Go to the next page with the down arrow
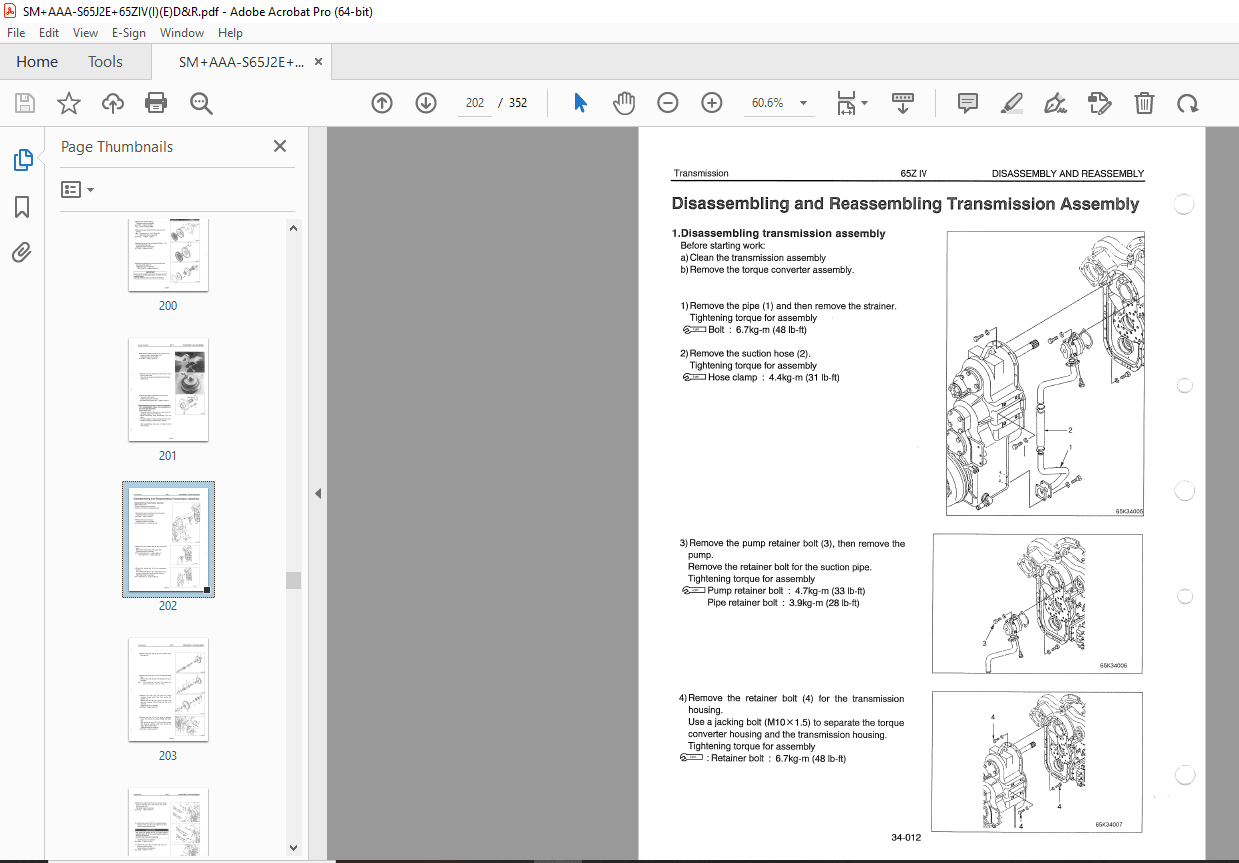This screenshot has width=1239, height=863. pyautogui.click(x=425, y=103)
